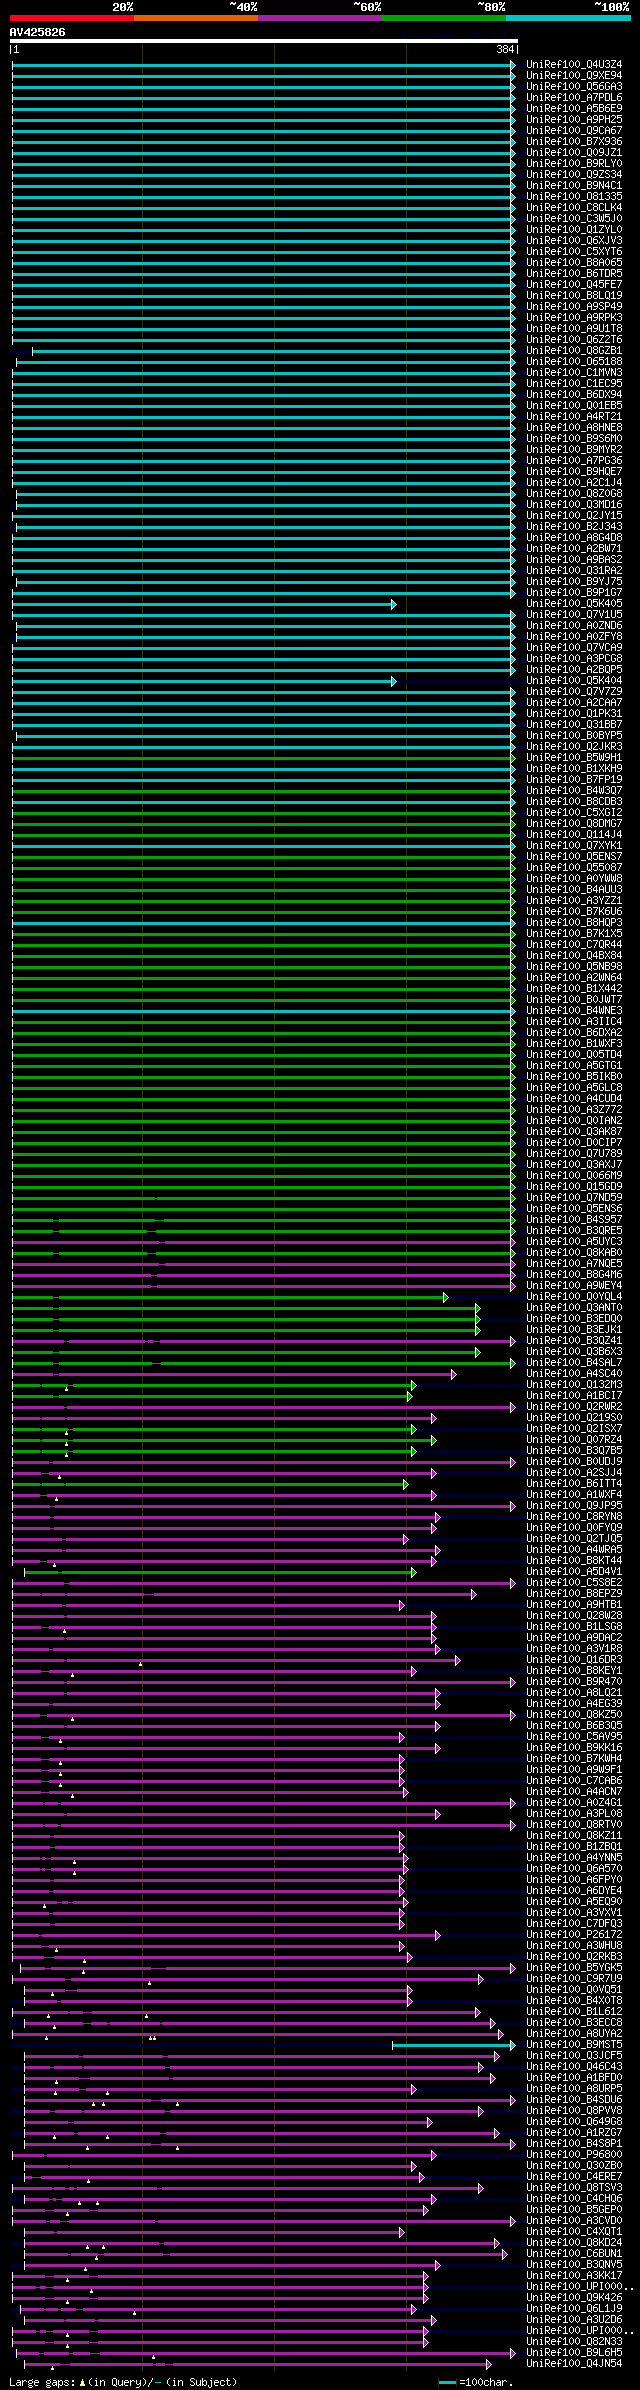Select label UniRef100_Q3ANT0
The image size is (640, 2390).
click(x=574, y=1307)
